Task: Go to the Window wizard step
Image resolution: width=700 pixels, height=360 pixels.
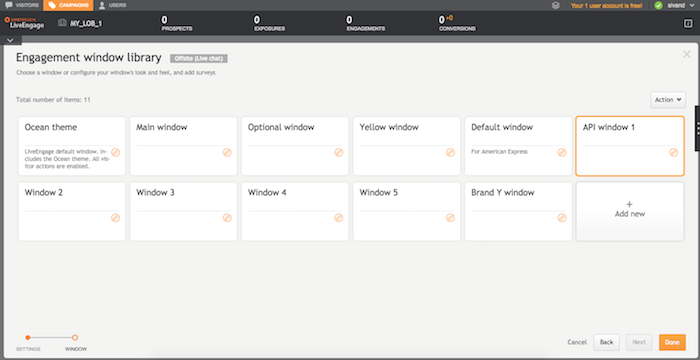Action: pyautogui.click(x=75, y=338)
